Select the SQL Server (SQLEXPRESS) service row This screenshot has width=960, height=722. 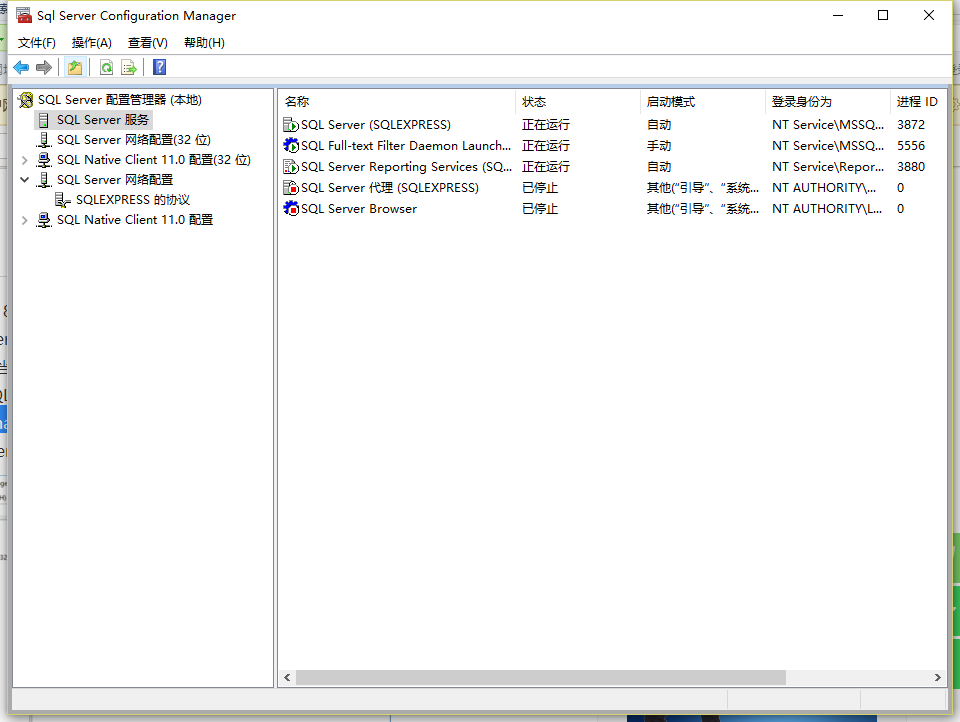[x=612, y=125]
